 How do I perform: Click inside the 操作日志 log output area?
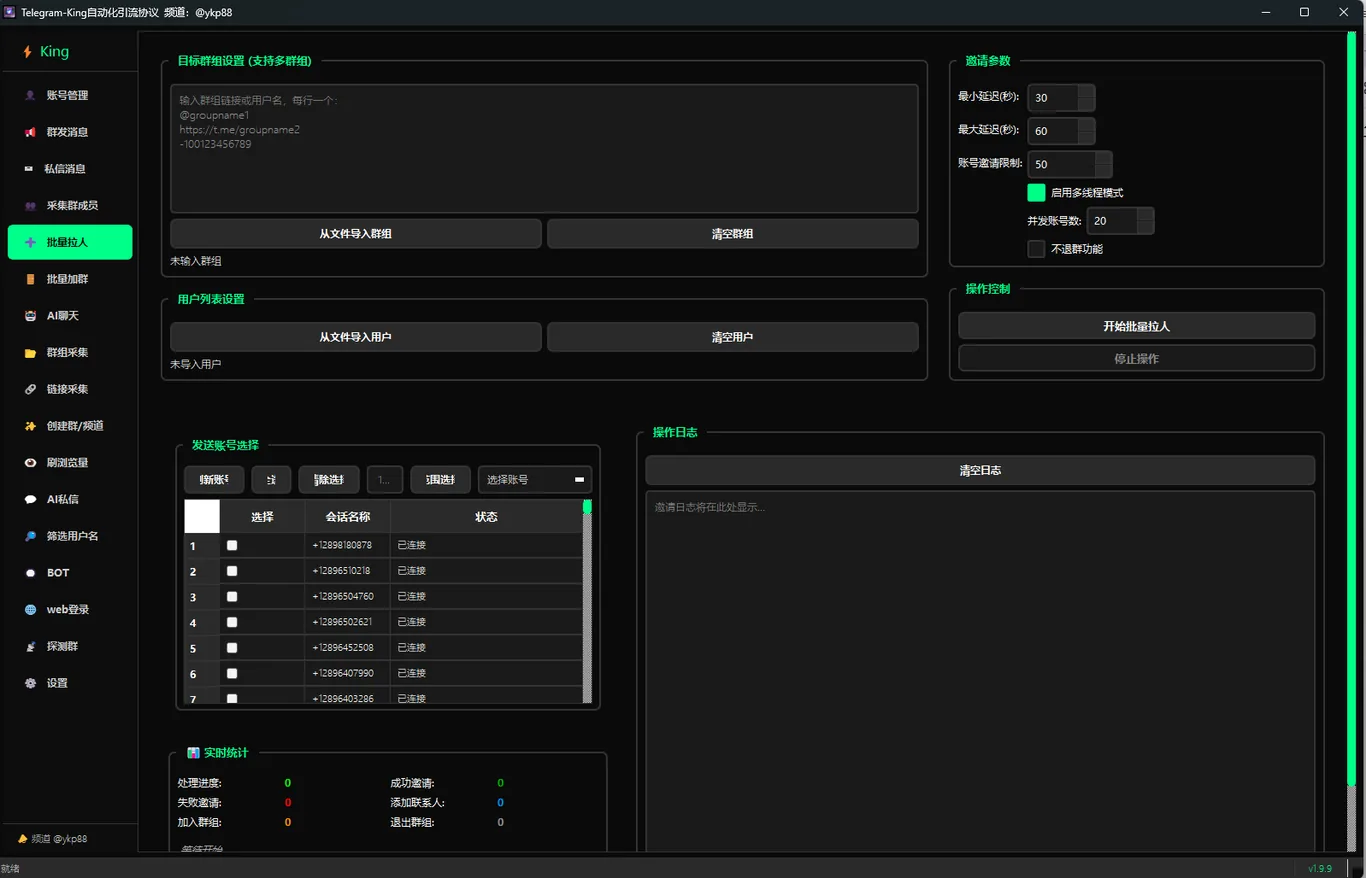[980, 672]
